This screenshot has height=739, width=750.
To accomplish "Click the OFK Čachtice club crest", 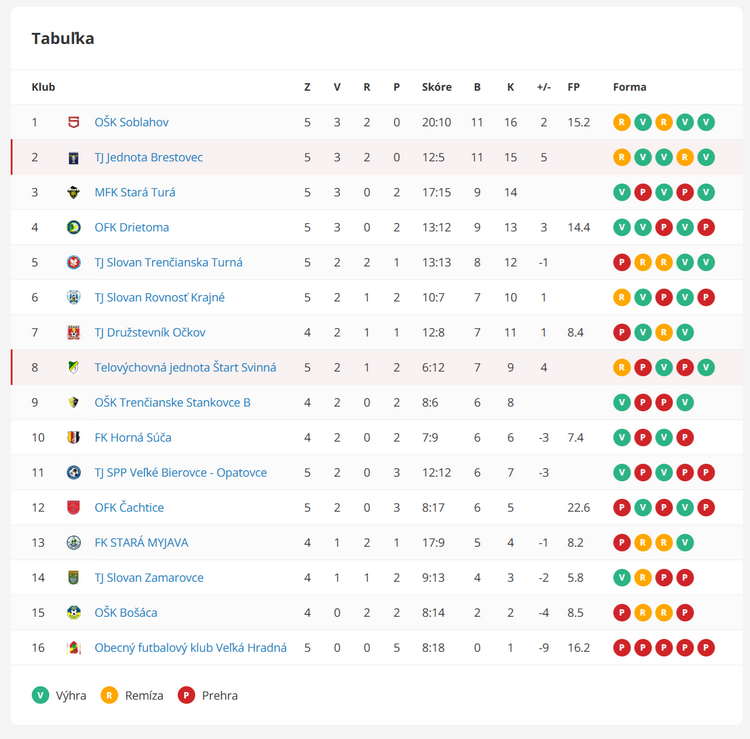I will (x=73, y=507).
